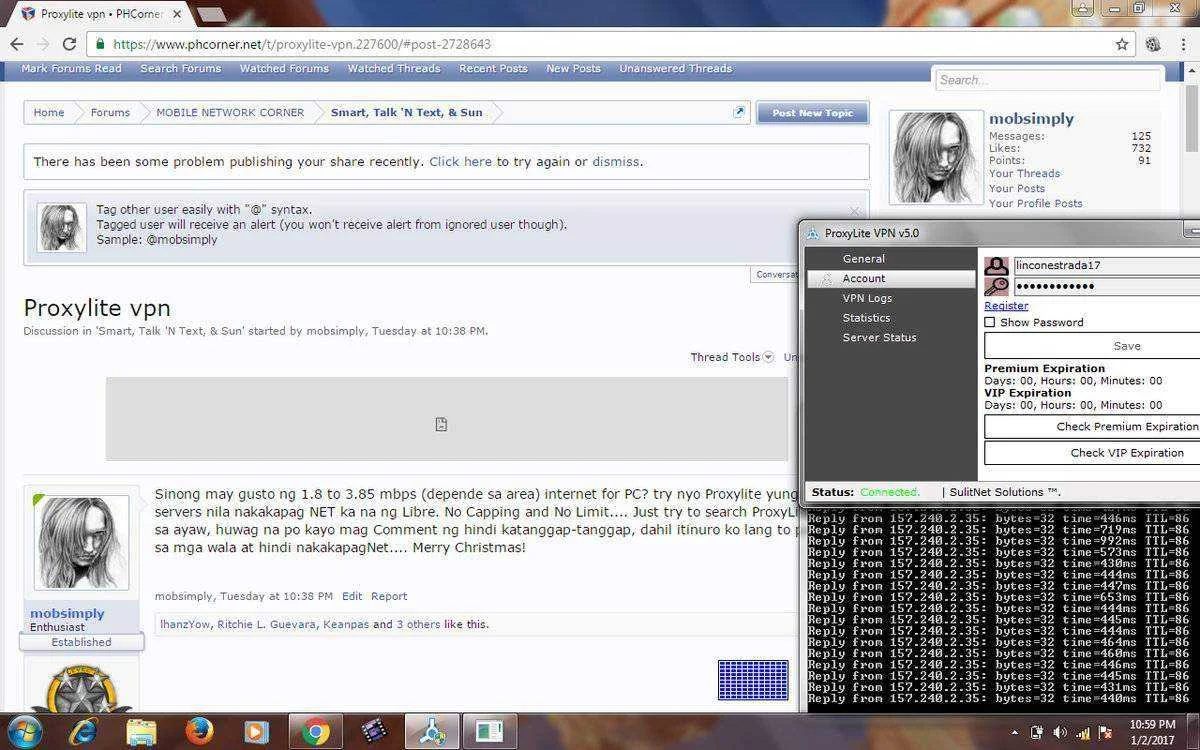This screenshot has height=750, width=1200.
Task: Click the breadcrumb navigation popup icon
Action: pos(739,112)
